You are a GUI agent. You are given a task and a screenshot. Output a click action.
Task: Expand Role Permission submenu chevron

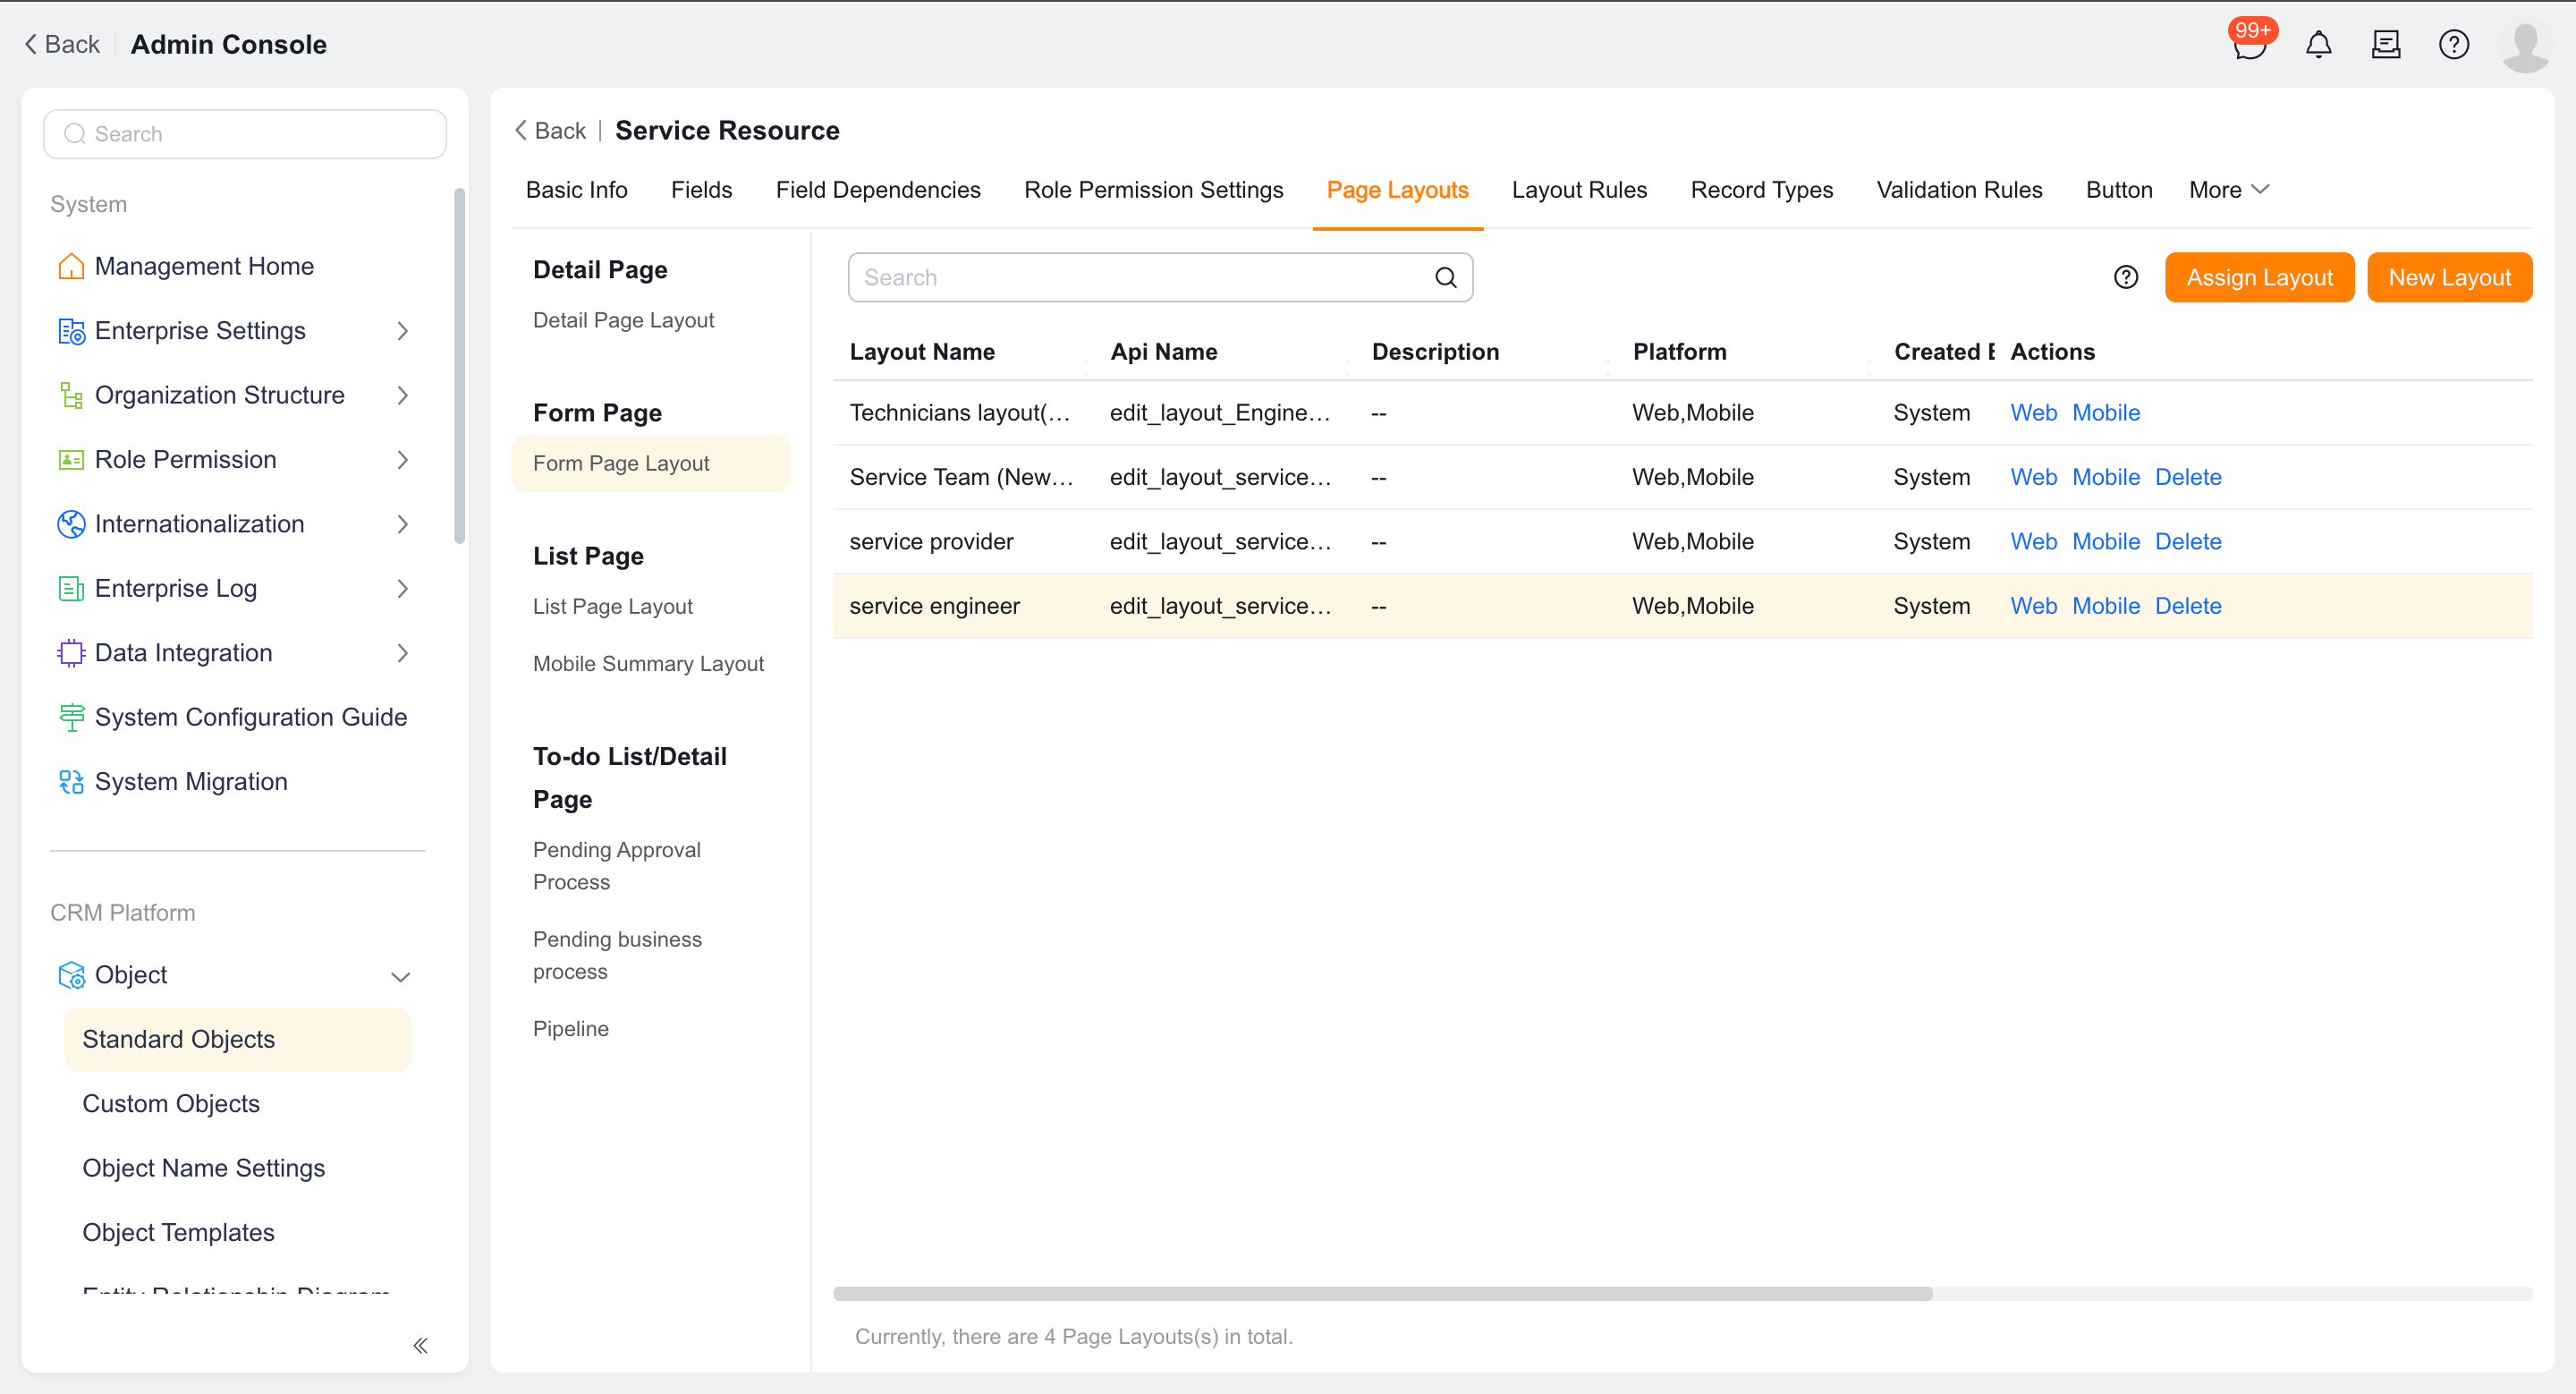coord(402,459)
